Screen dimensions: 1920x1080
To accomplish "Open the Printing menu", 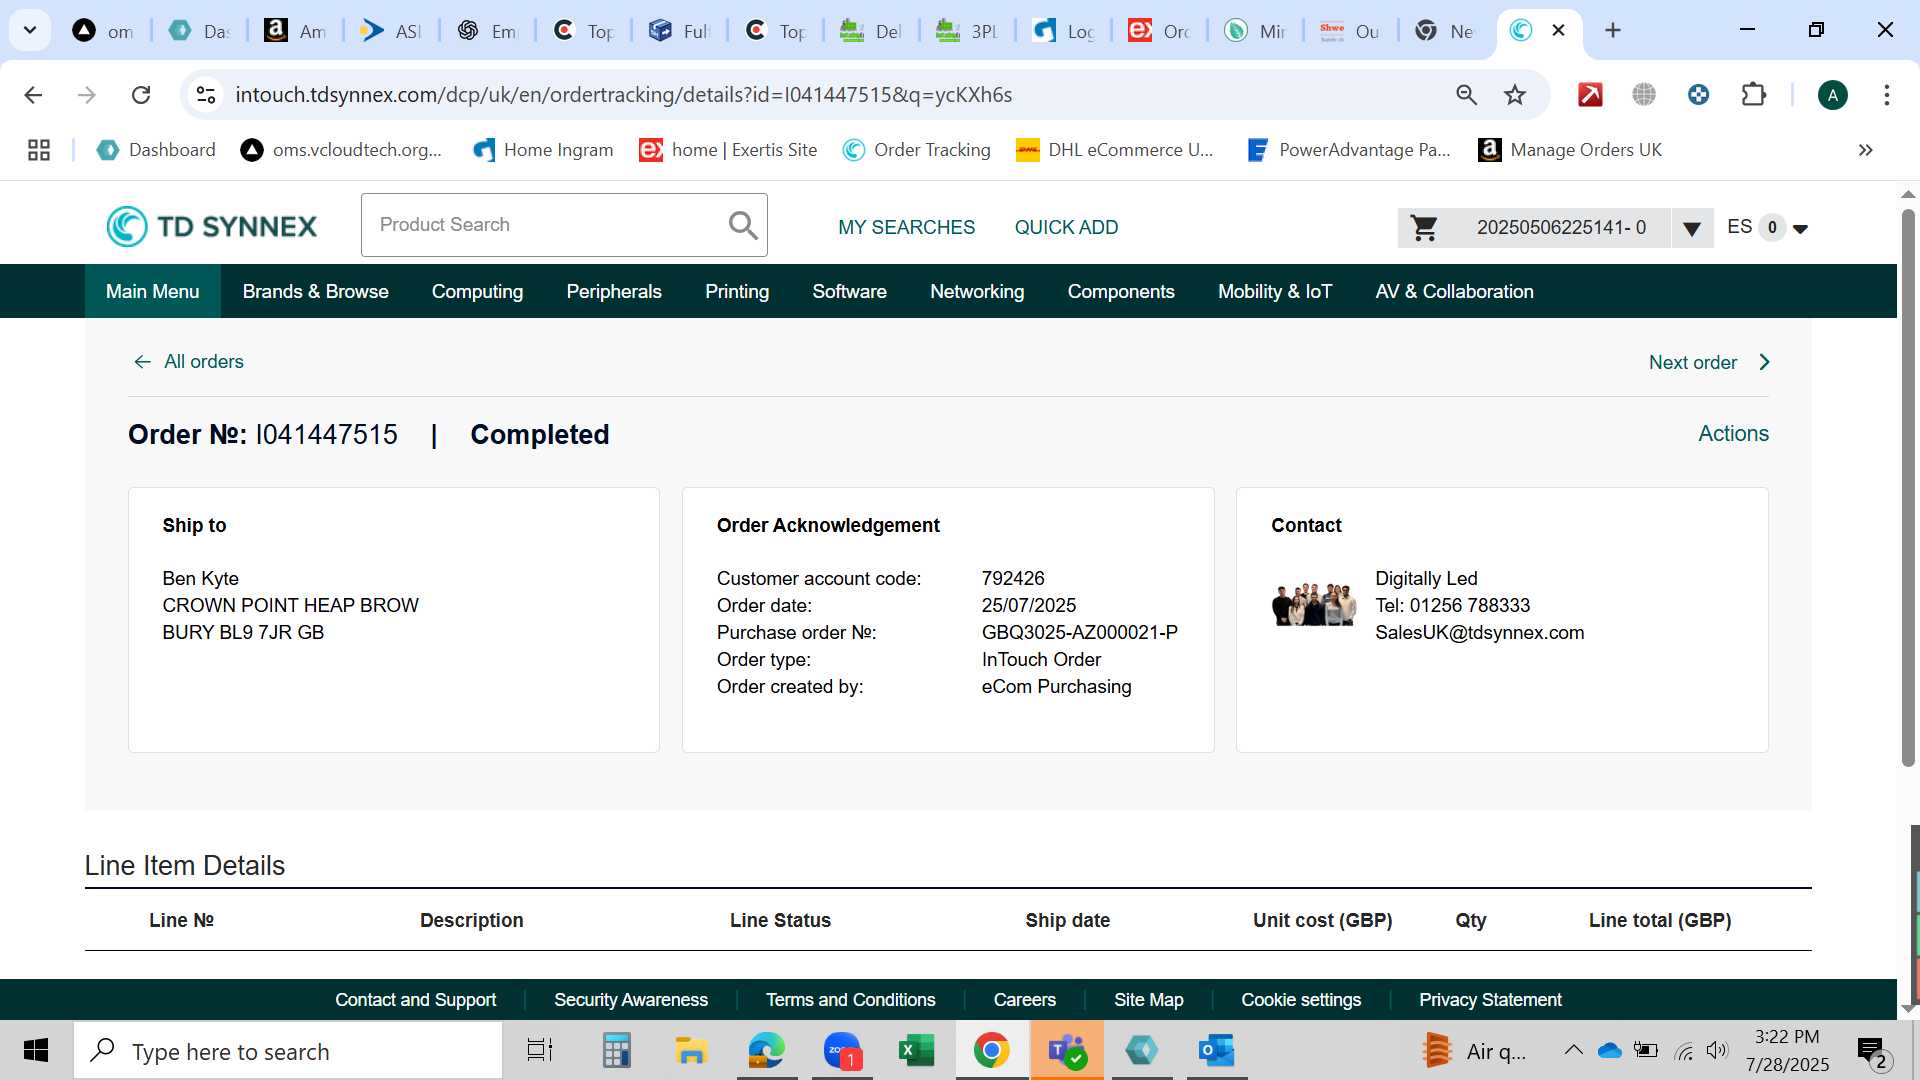I will coord(737,291).
